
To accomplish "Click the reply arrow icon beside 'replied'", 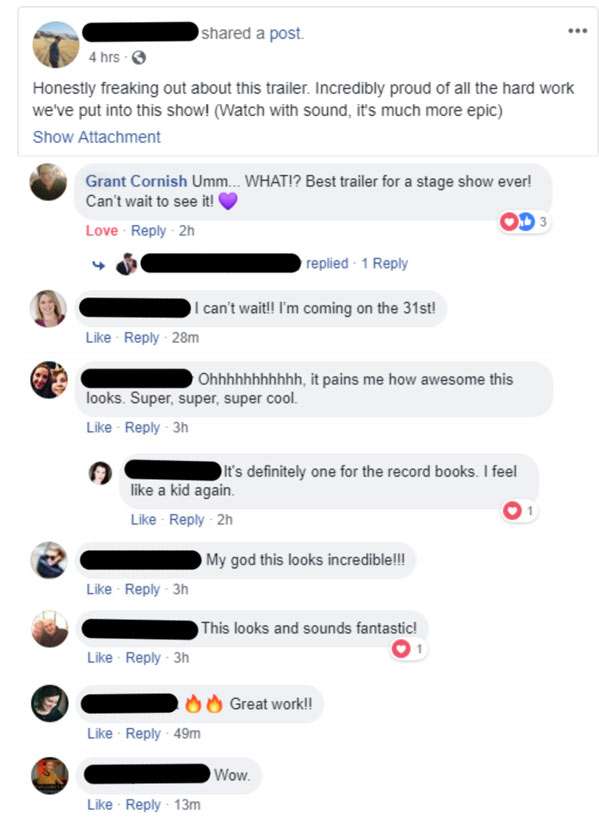I will 98,265.
